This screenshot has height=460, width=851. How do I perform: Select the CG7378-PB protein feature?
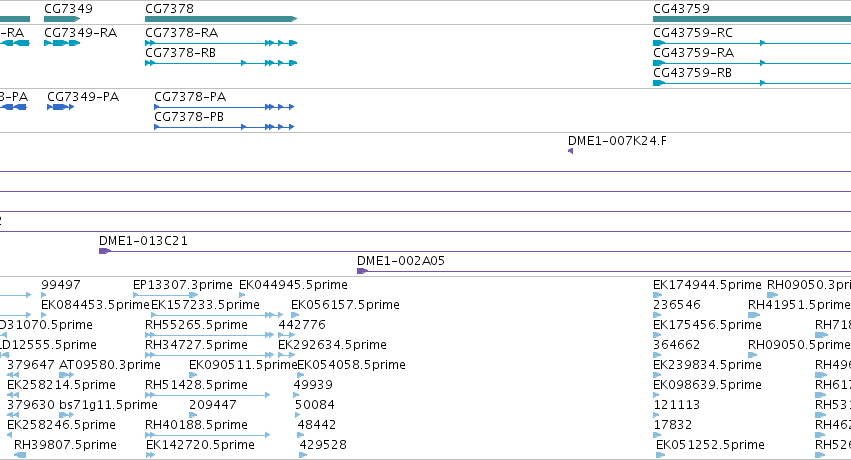[x=224, y=127]
